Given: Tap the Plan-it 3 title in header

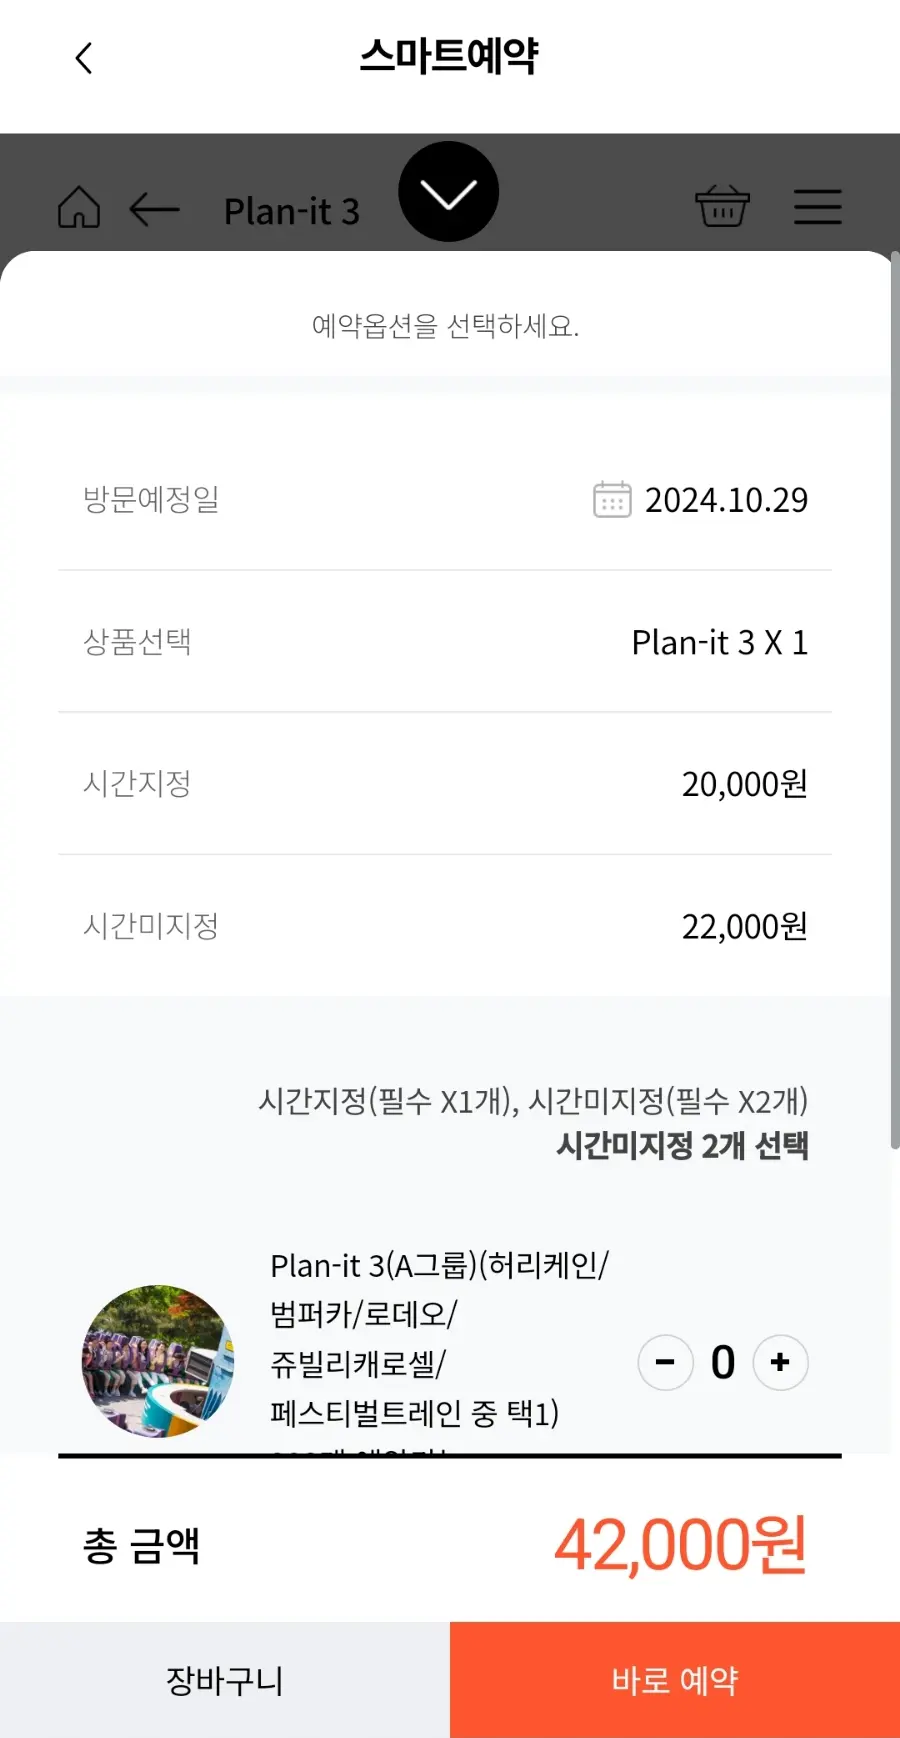Looking at the screenshot, I should coord(291,211).
